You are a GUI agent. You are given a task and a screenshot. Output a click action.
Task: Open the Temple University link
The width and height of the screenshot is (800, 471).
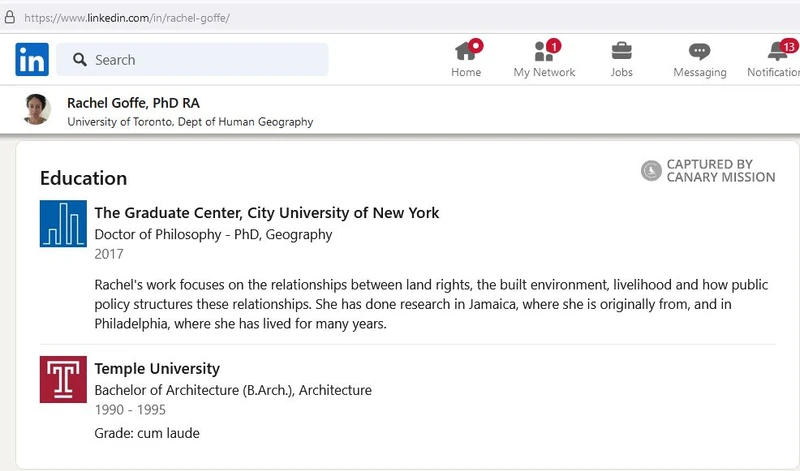157,368
